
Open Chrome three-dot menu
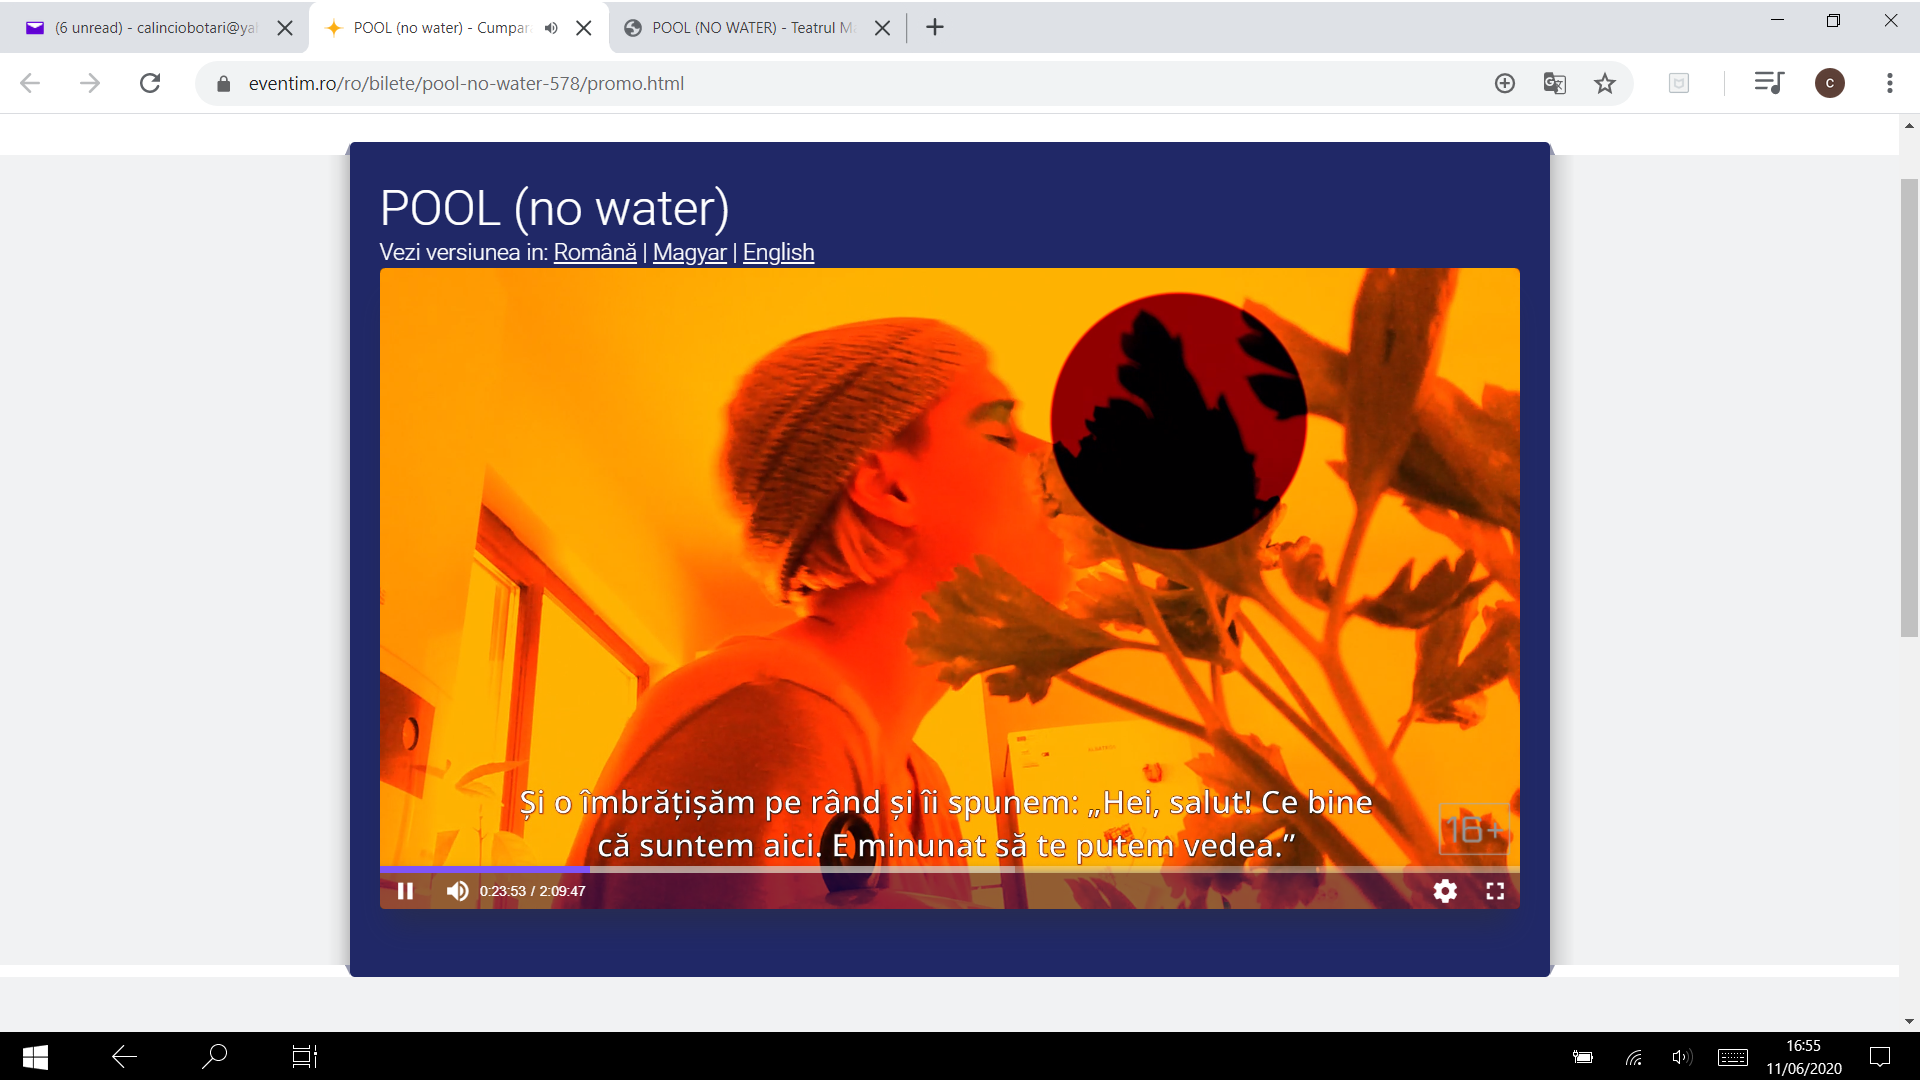1890,83
